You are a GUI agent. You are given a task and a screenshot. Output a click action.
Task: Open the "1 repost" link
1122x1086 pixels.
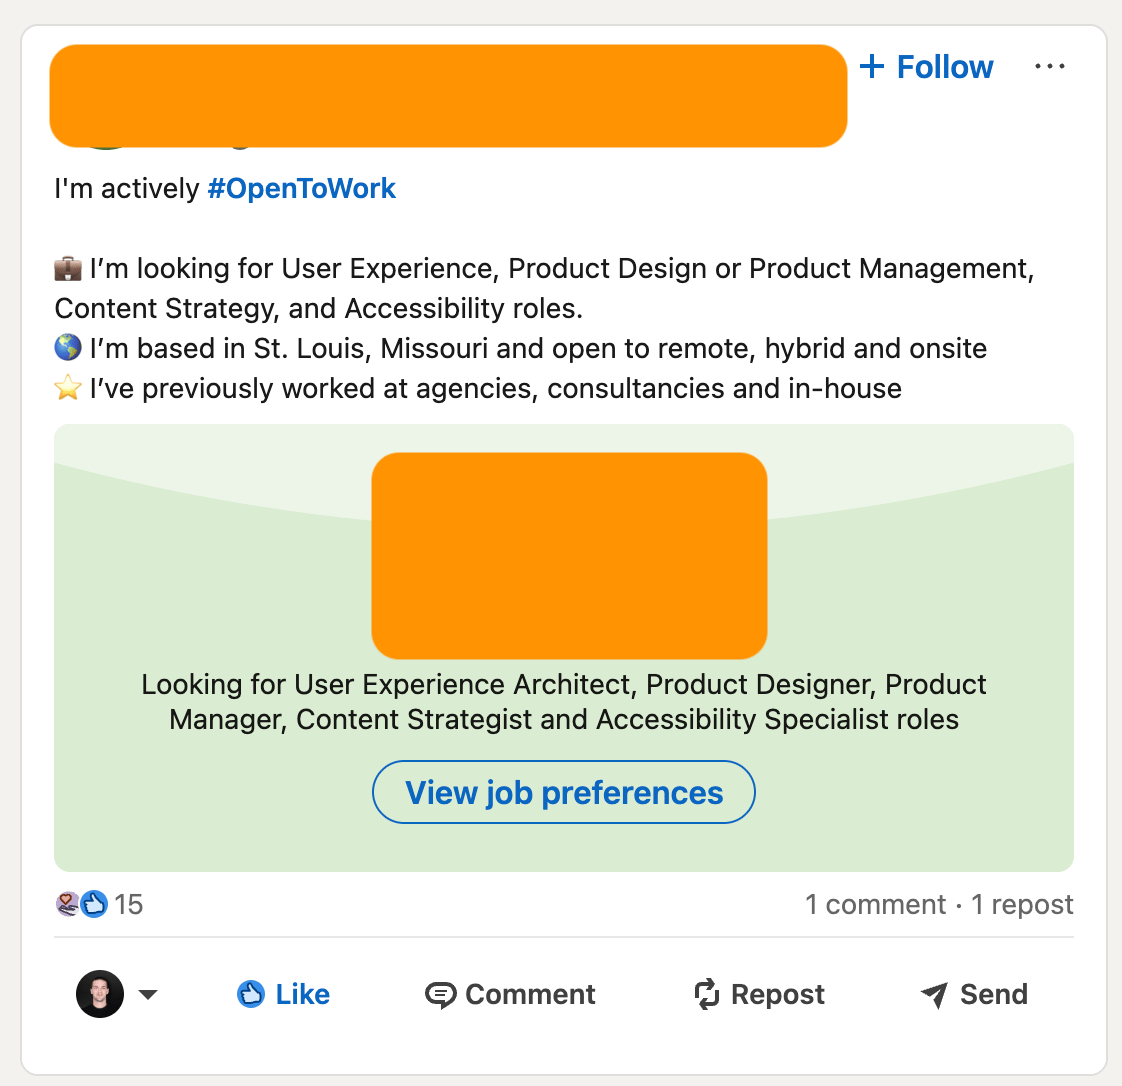point(1022,904)
